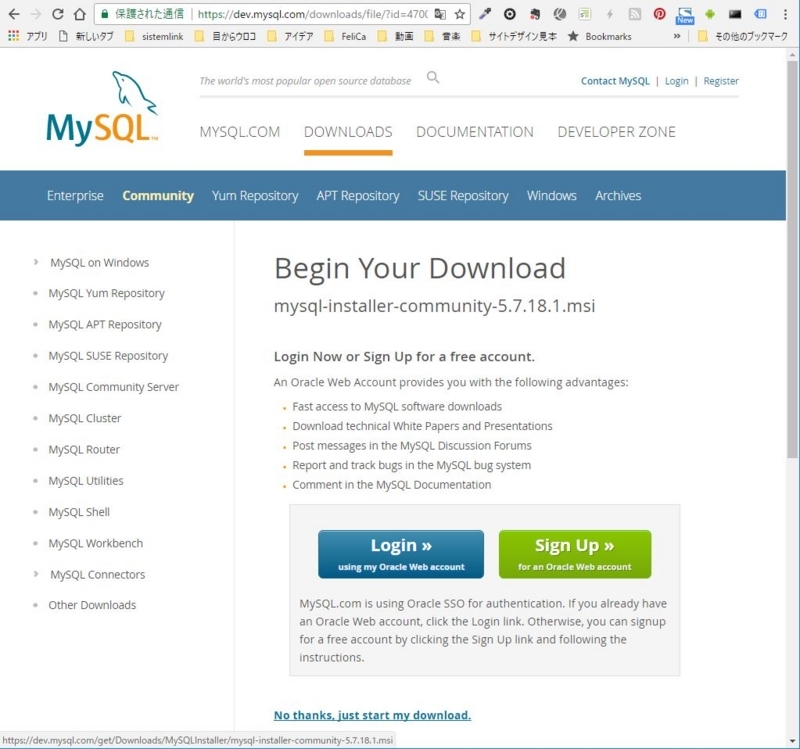Switch to the Enterprise submenu item
Image resolution: width=800 pixels, height=749 pixels.
[x=75, y=196]
